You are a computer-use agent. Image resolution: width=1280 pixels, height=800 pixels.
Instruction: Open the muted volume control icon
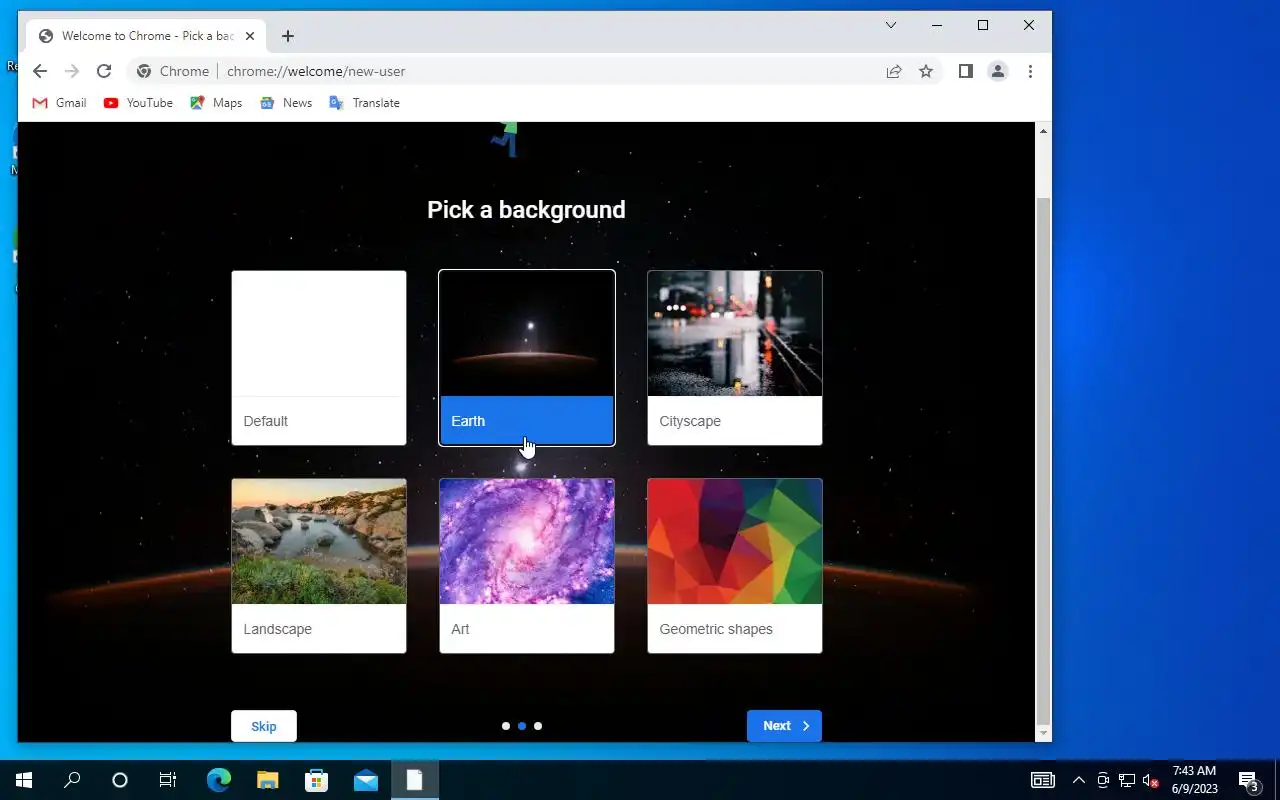(1151, 780)
